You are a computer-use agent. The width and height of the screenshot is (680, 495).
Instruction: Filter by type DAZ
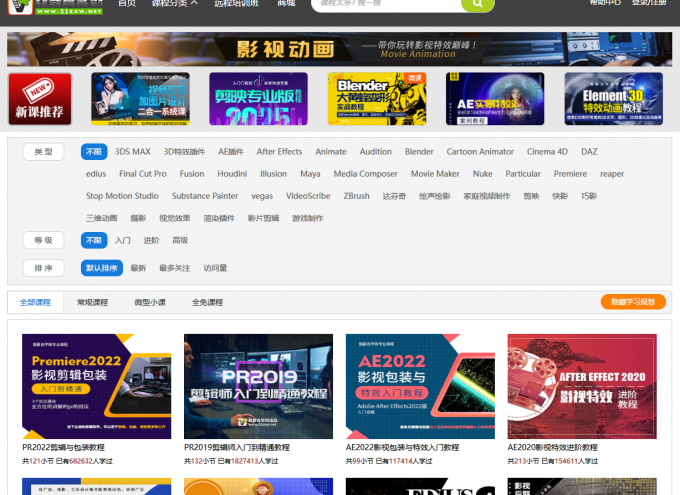pos(589,152)
